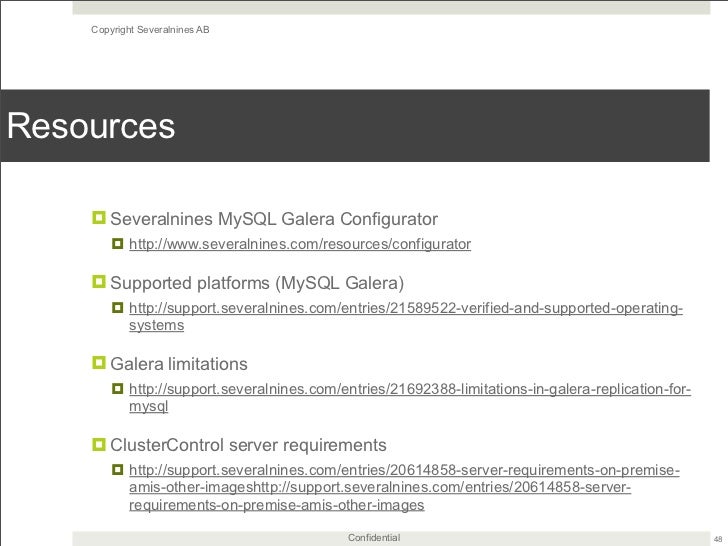
Task: Click the Copyright Severalnines AB text
Action: [150, 30]
